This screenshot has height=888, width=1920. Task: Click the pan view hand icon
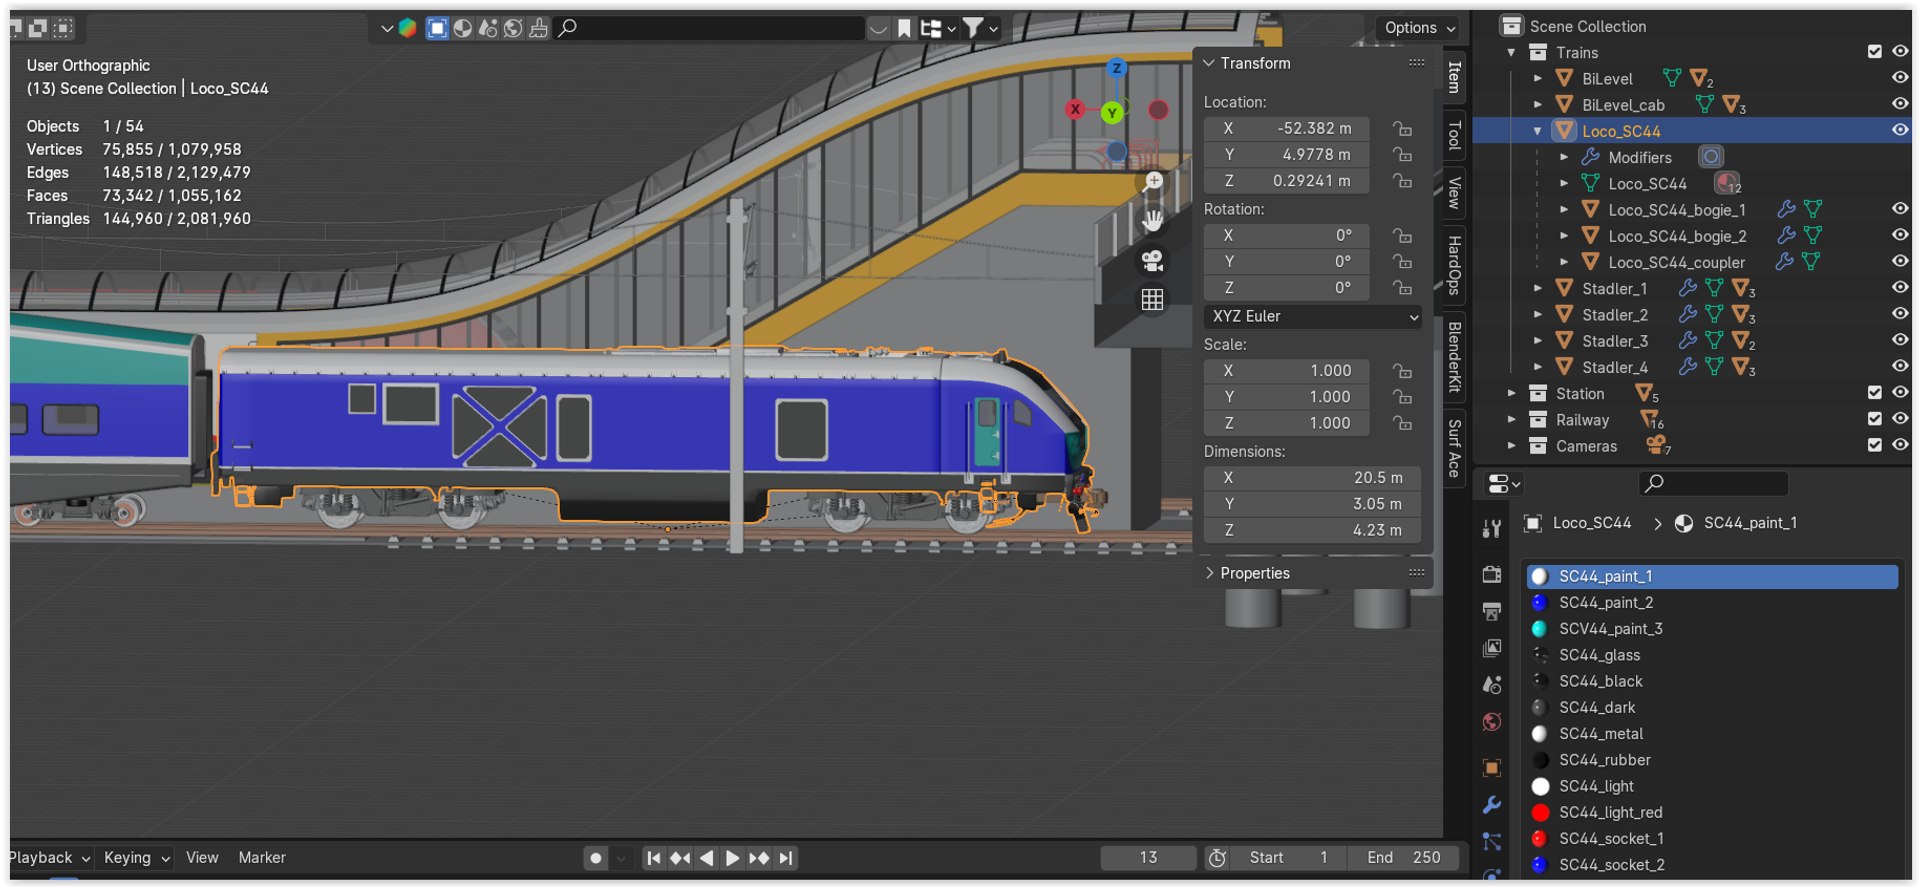click(1152, 221)
